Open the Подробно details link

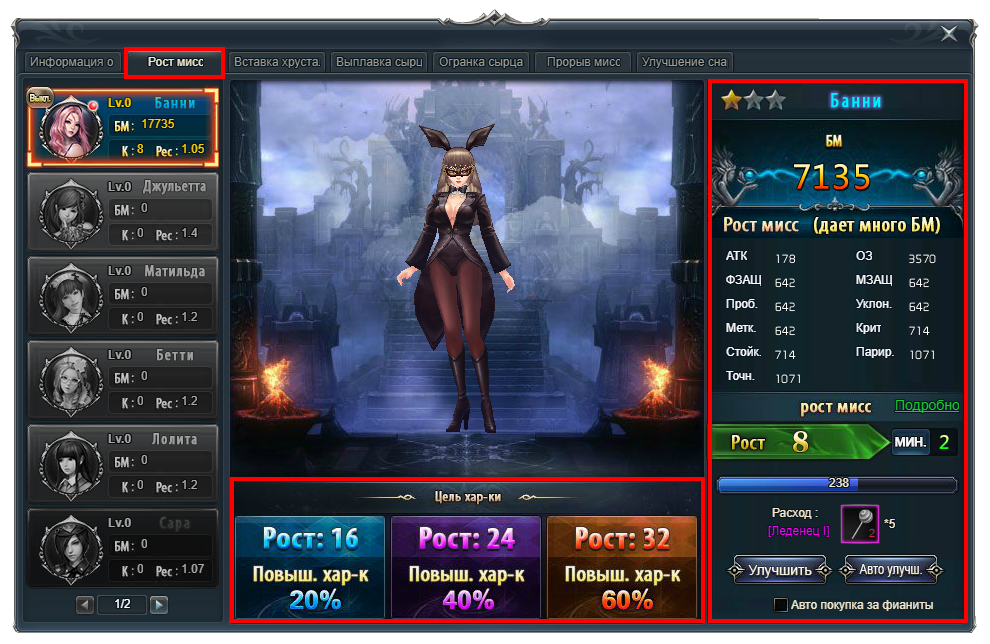click(x=926, y=406)
